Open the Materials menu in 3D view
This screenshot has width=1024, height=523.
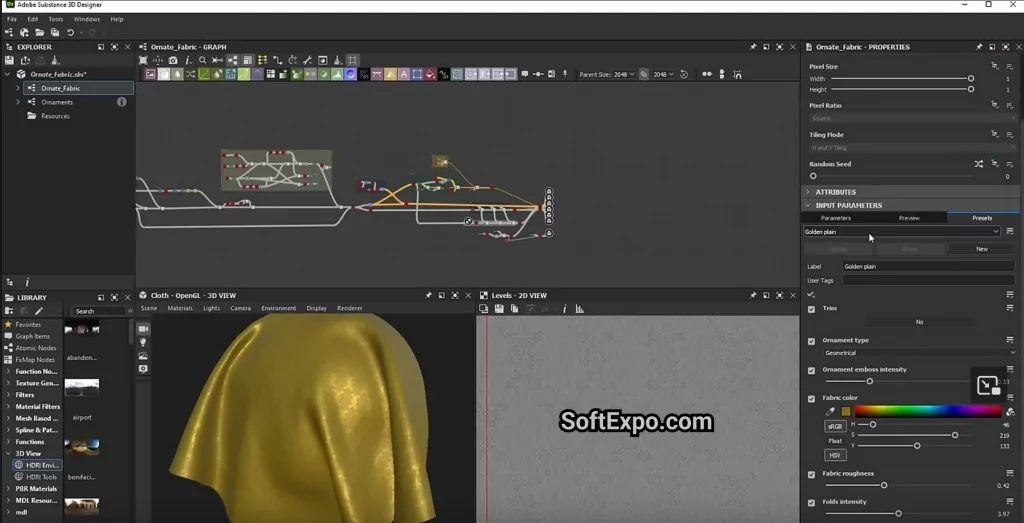pos(180,308)
